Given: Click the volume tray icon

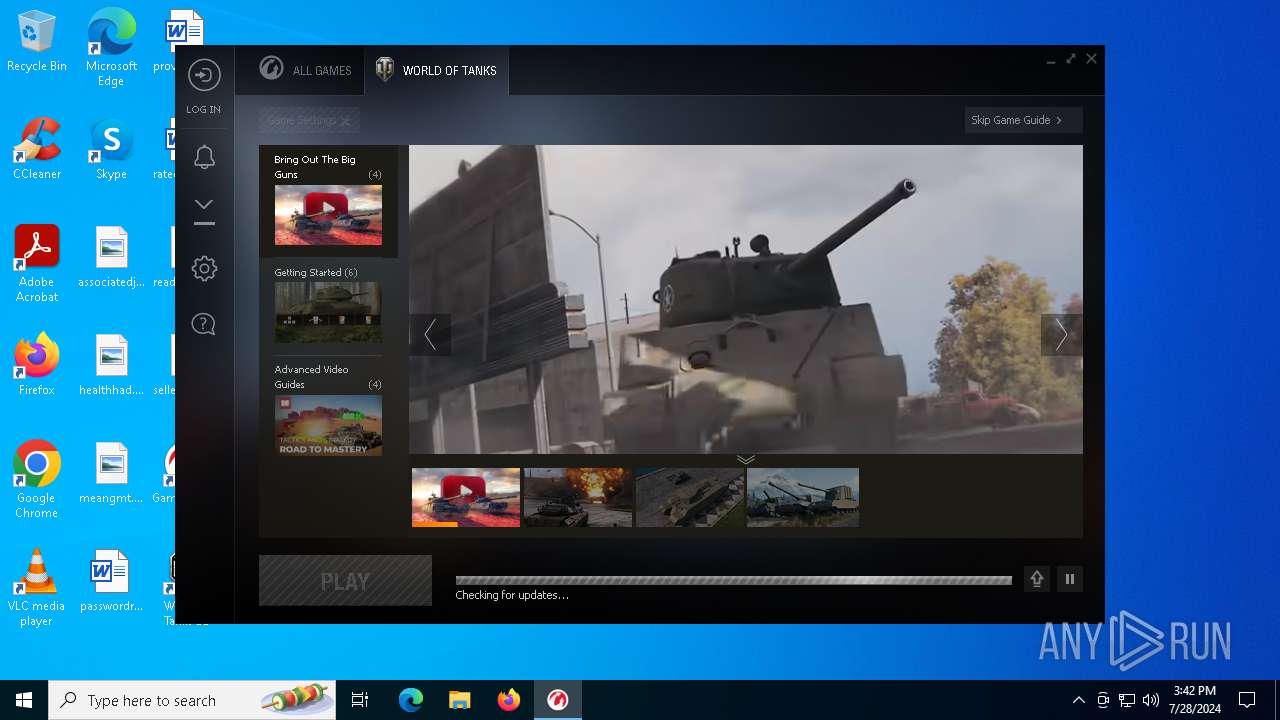Looking at the screenshot, I should point(1150,700).
